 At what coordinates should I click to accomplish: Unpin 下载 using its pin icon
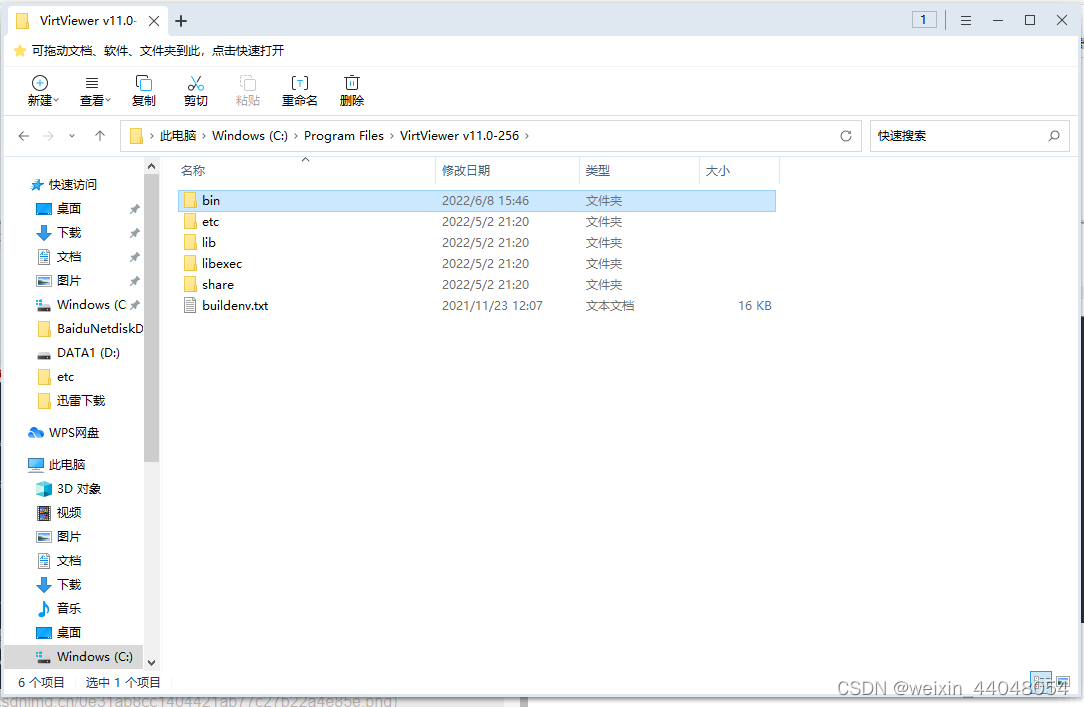coord(135,233)
